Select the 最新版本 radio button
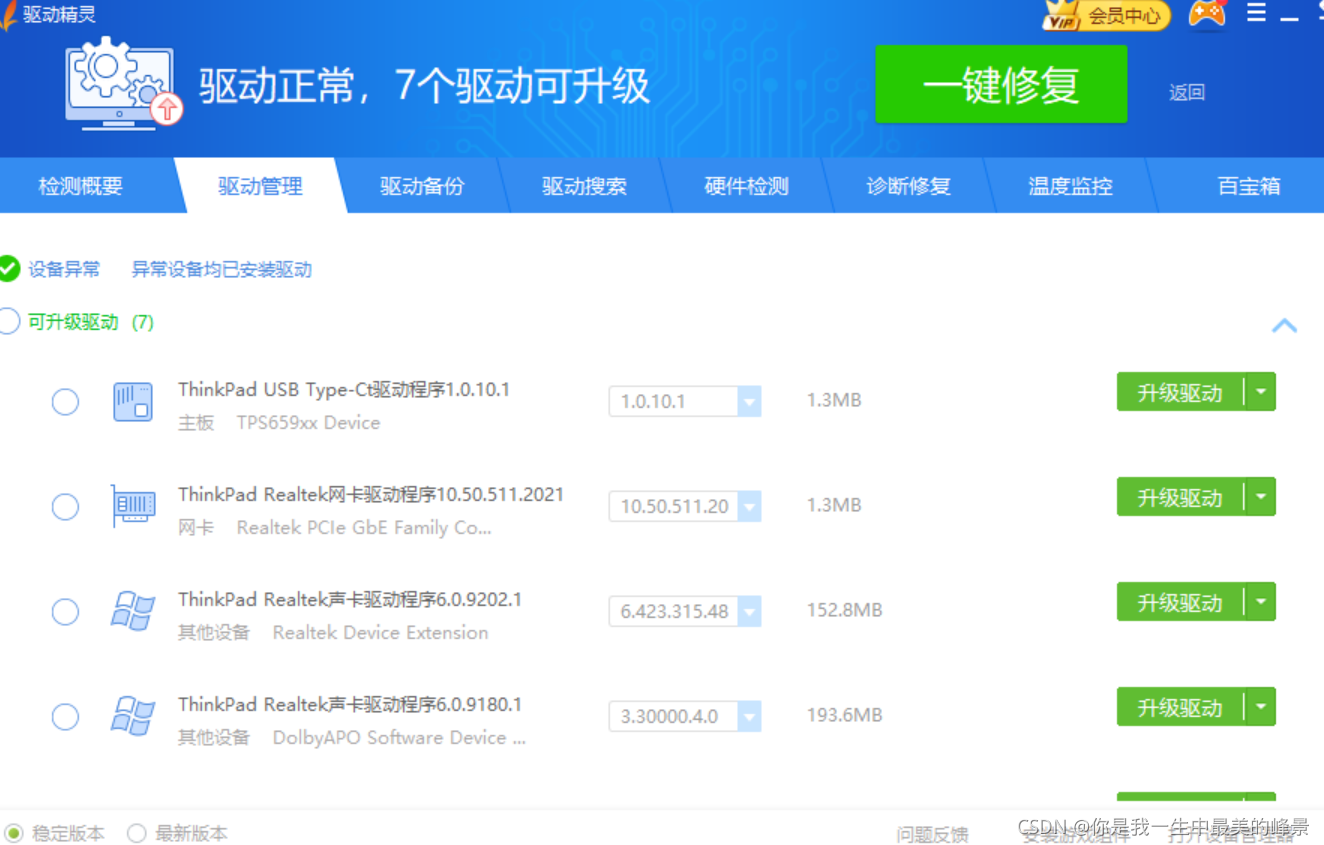The height and width of the screenshot is (845, 1324). (136, 833)
